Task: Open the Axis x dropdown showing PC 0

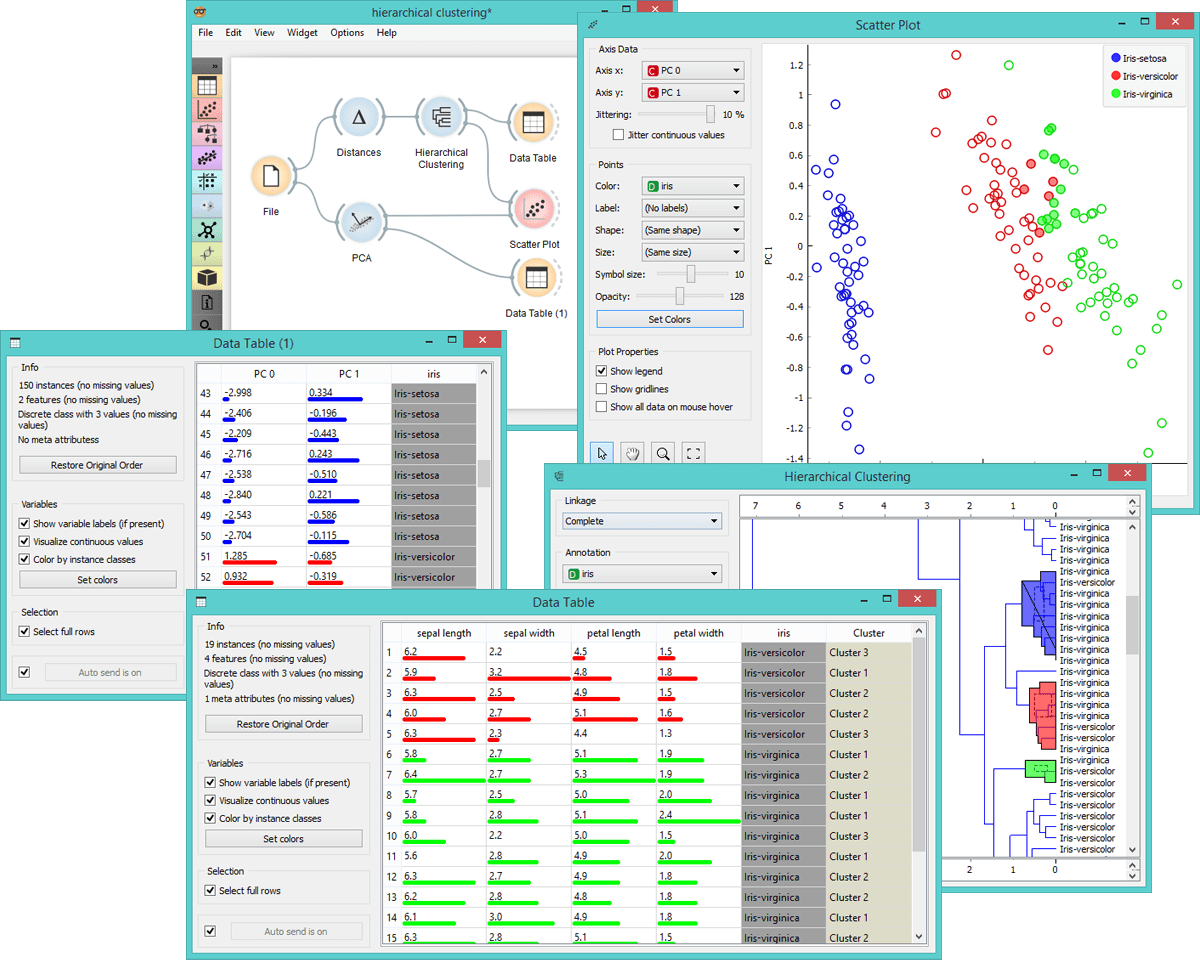Action: point(694,70)
